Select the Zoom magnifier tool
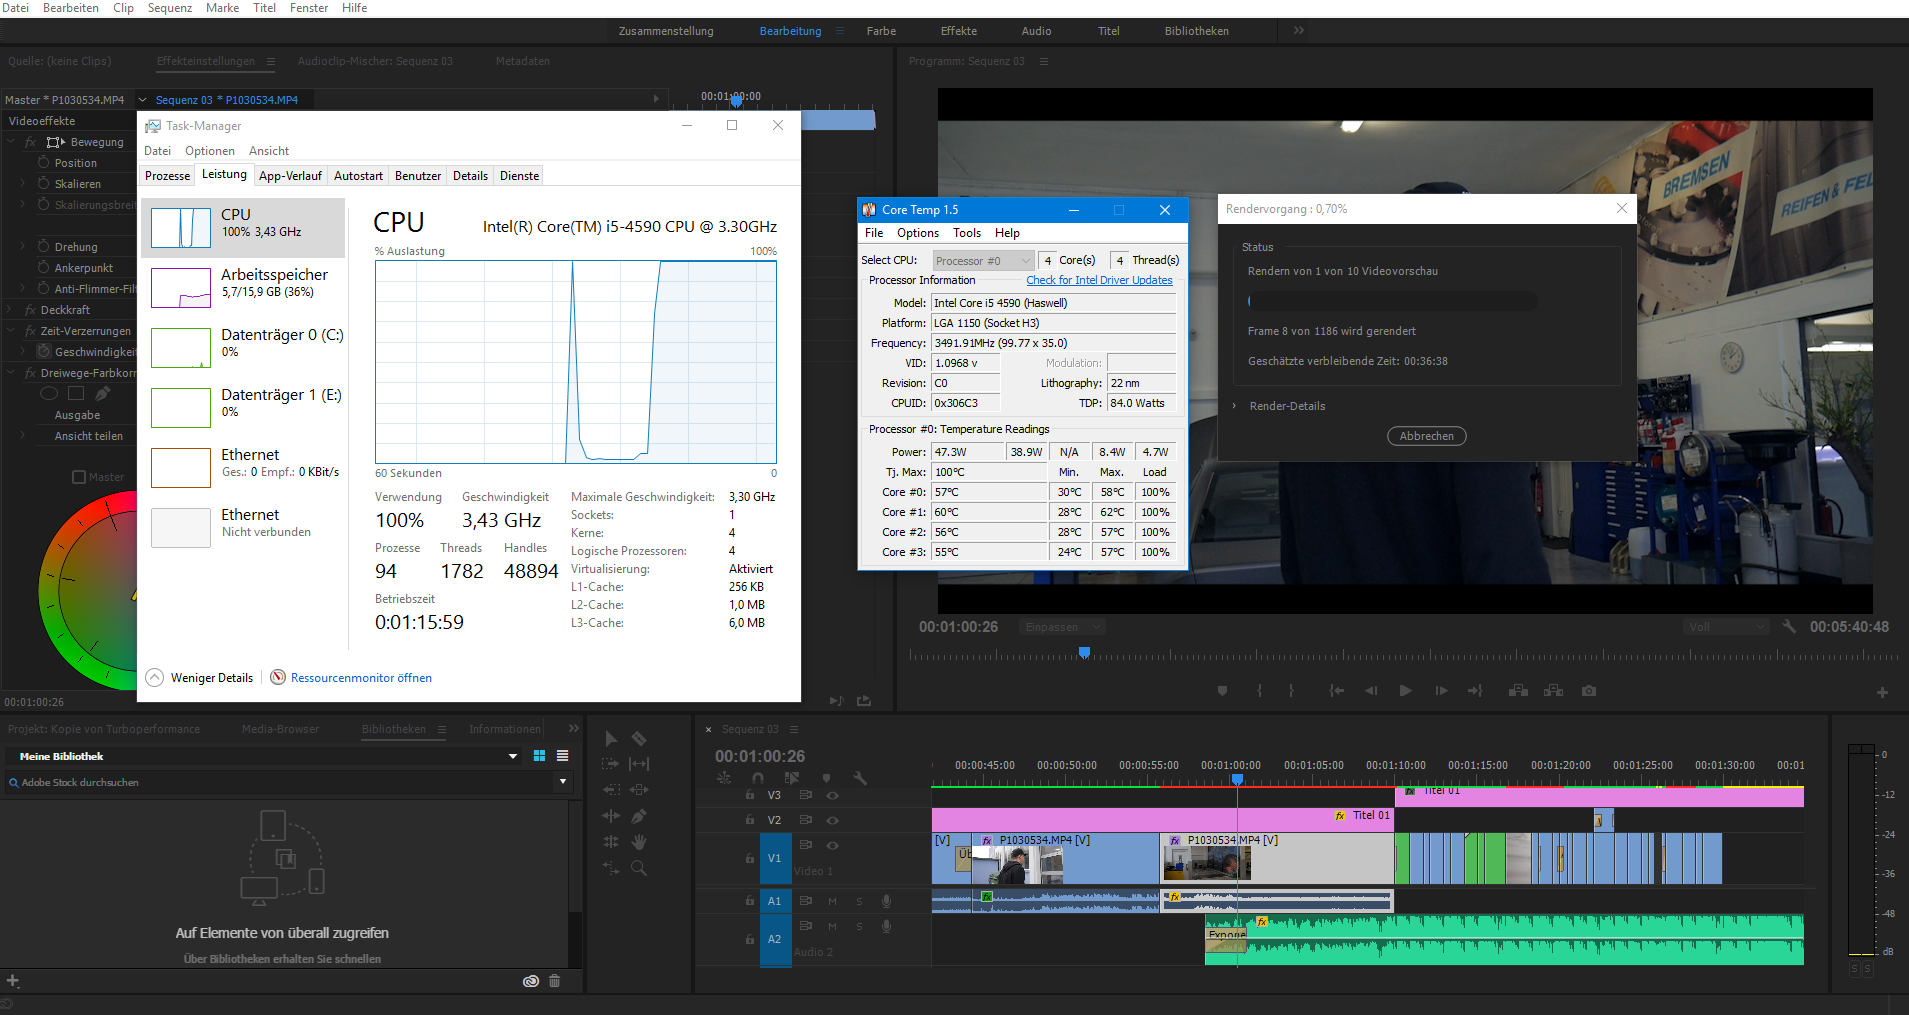The height and width of the screenshot is (1015, 1909). coord(639,868)
